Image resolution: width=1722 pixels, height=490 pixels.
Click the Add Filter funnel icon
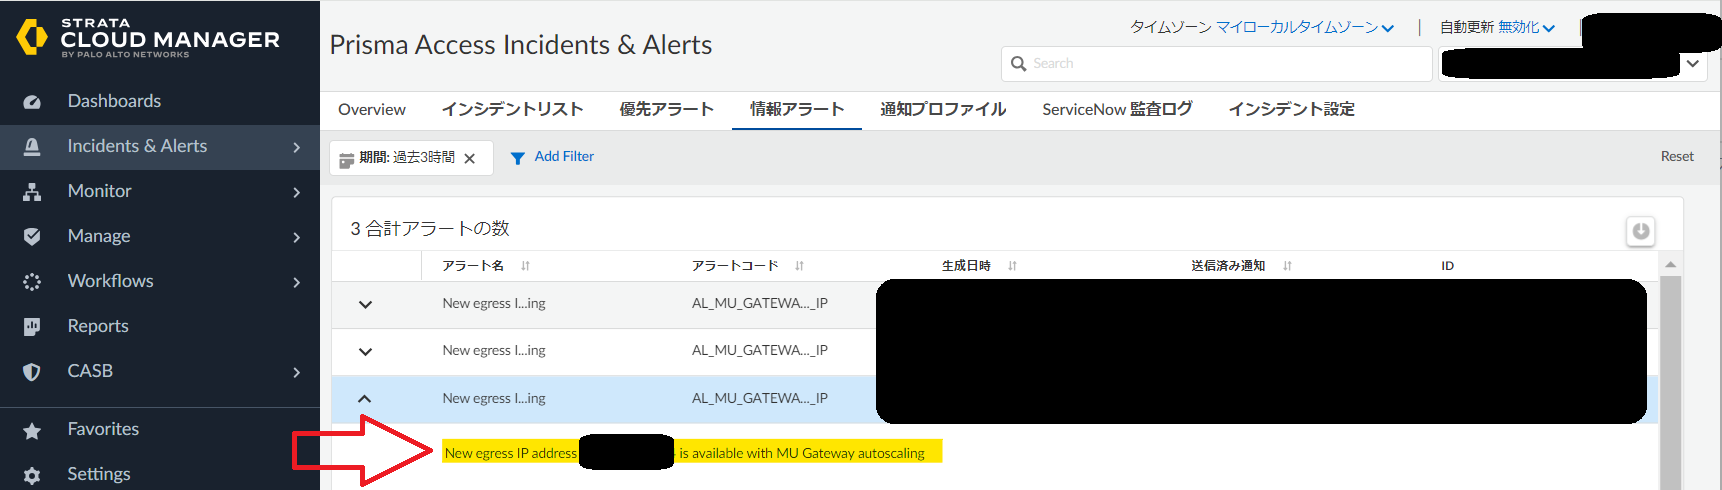[x=518, y=158]
